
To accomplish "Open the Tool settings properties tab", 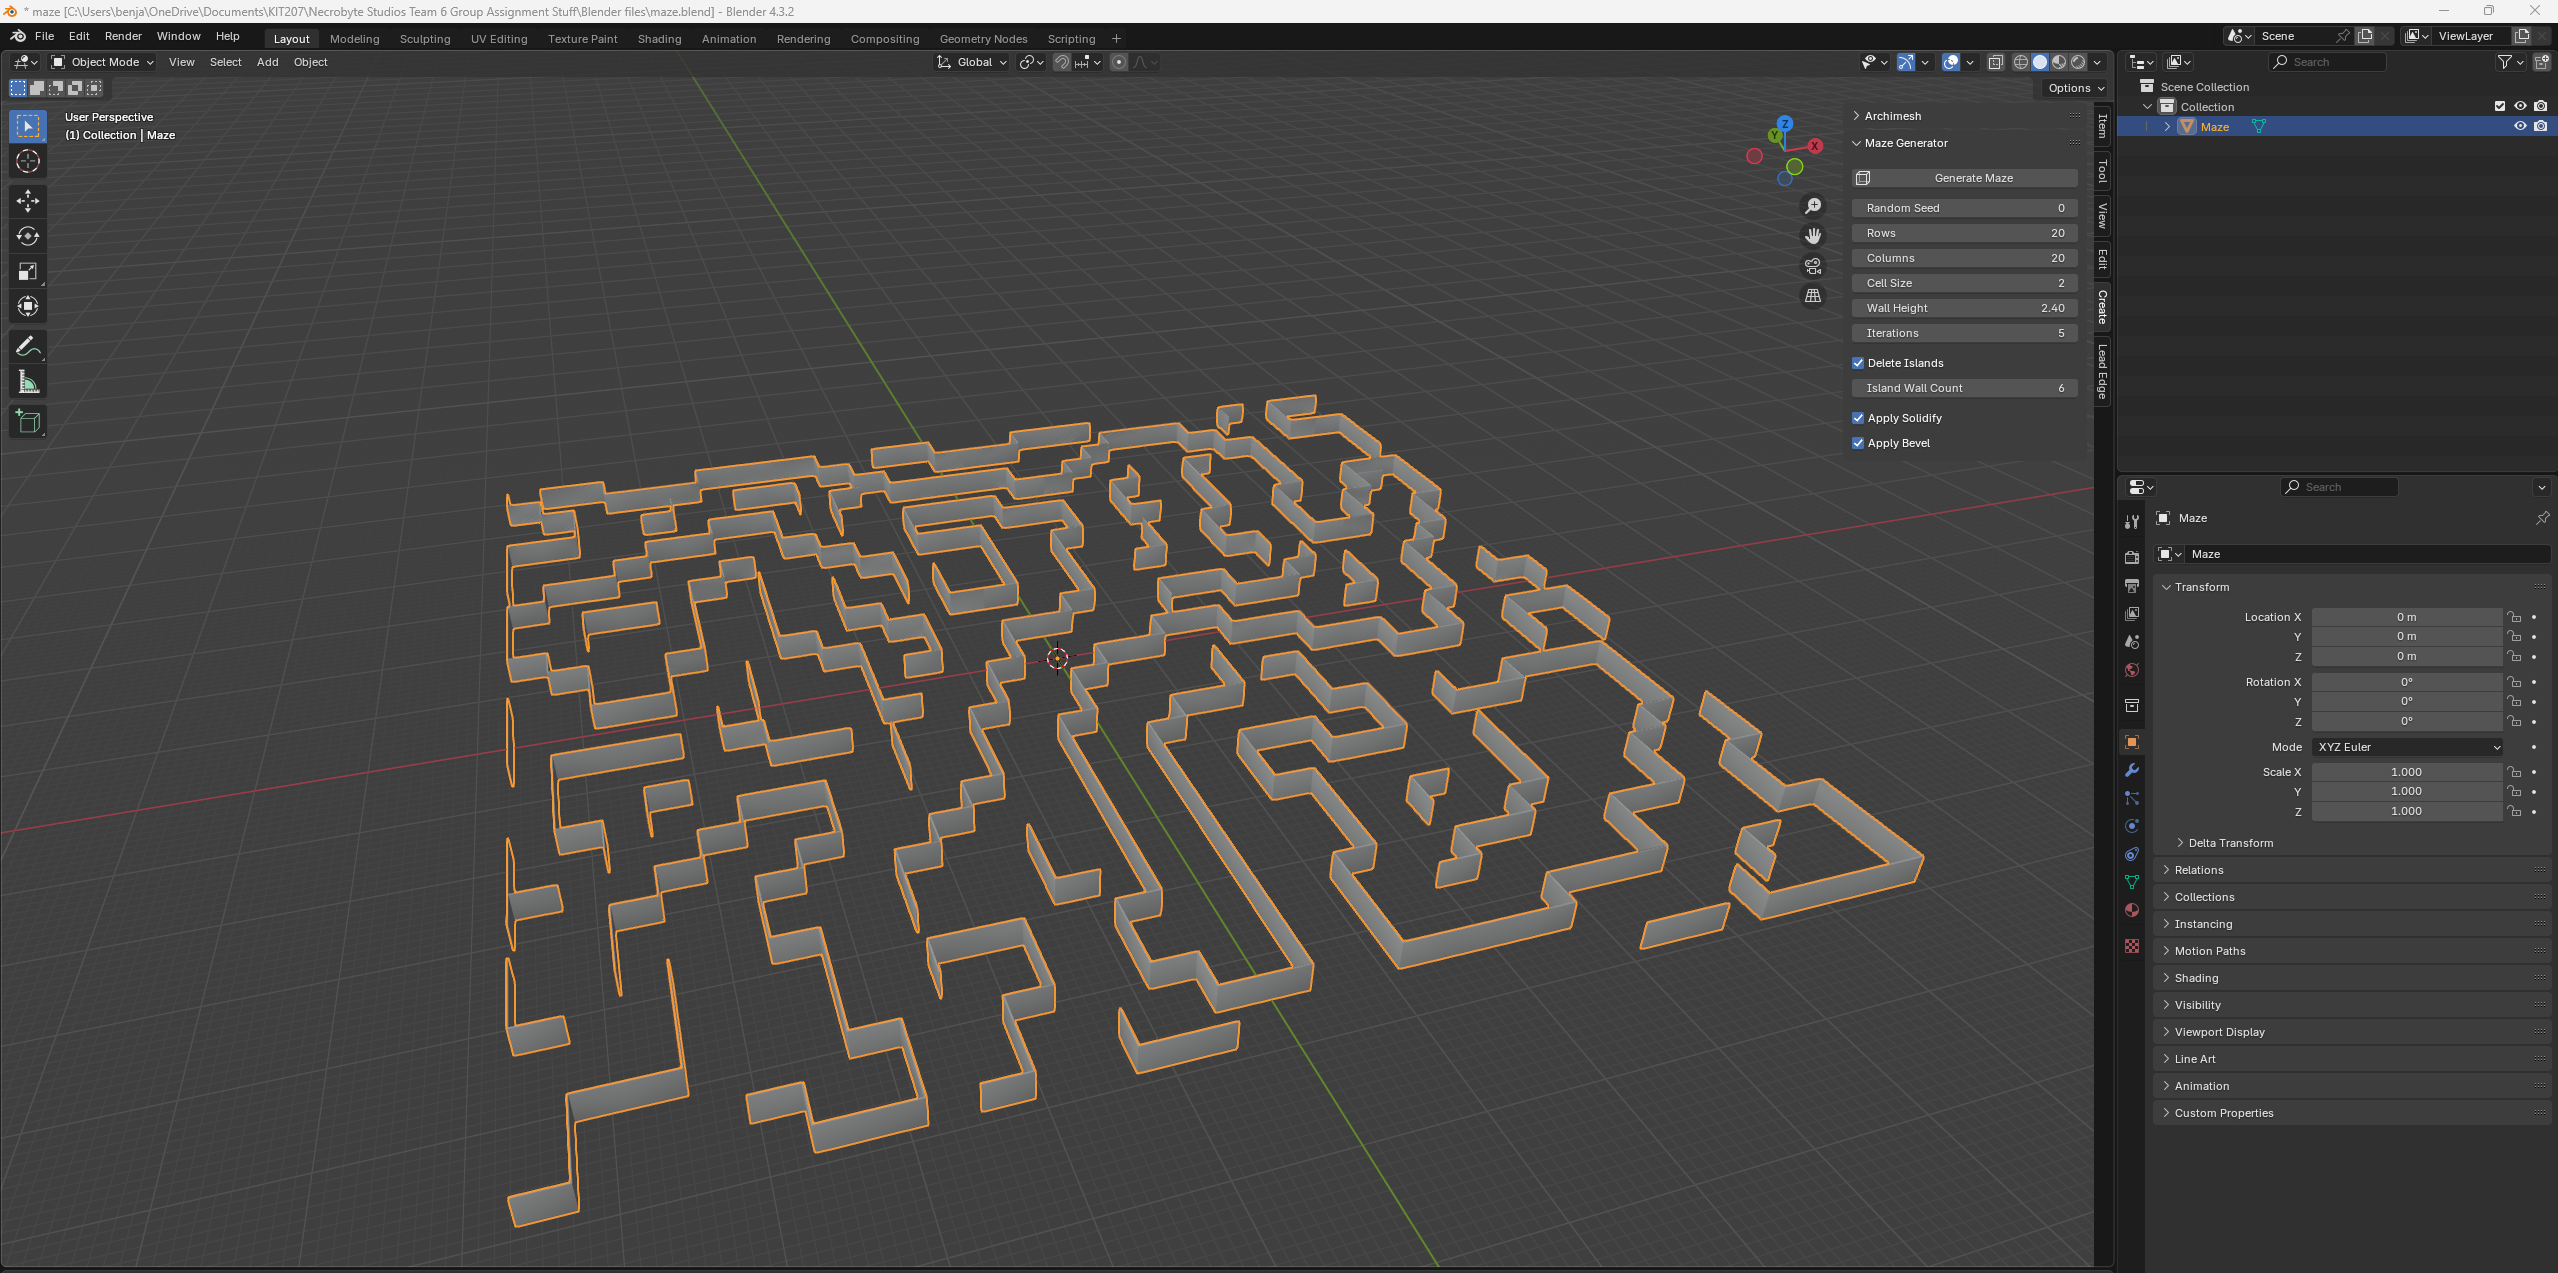I will click(x=2132, y=521).
